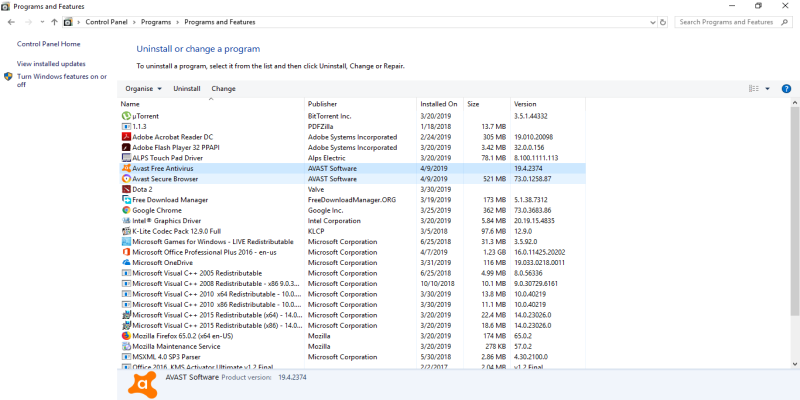This screenshot has height=400, width=800.
Task: Click the Adobe Acrobat Reader DC icon
Action: (127, 137)
